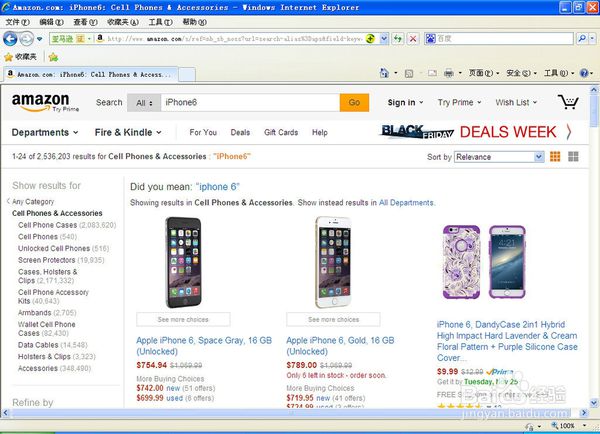
Task: Go back to Any Category
Action: pyautogui.click(x=33, y=201)
